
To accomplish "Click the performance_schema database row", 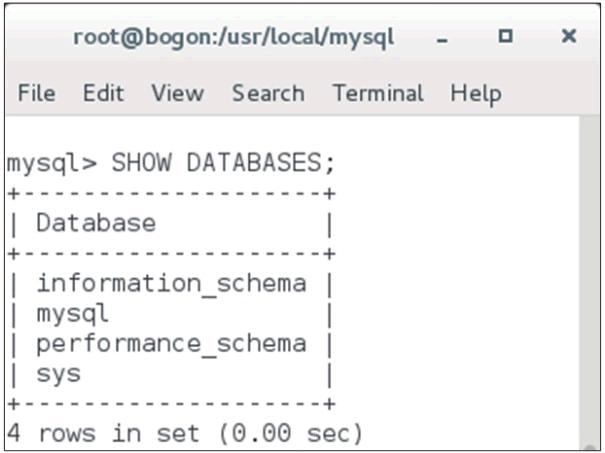I will pyautogui.click(x=171, y=344).
